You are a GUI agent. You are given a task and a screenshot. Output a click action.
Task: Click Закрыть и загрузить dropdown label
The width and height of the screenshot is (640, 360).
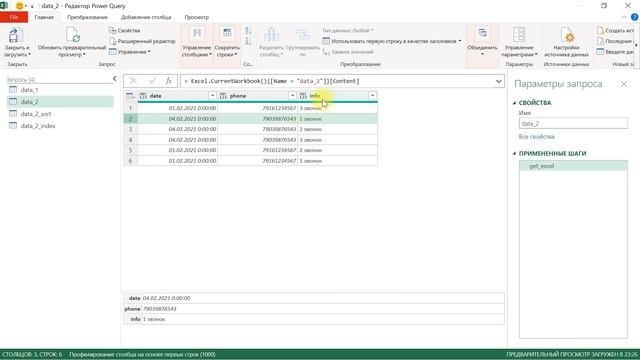[17, 51]
